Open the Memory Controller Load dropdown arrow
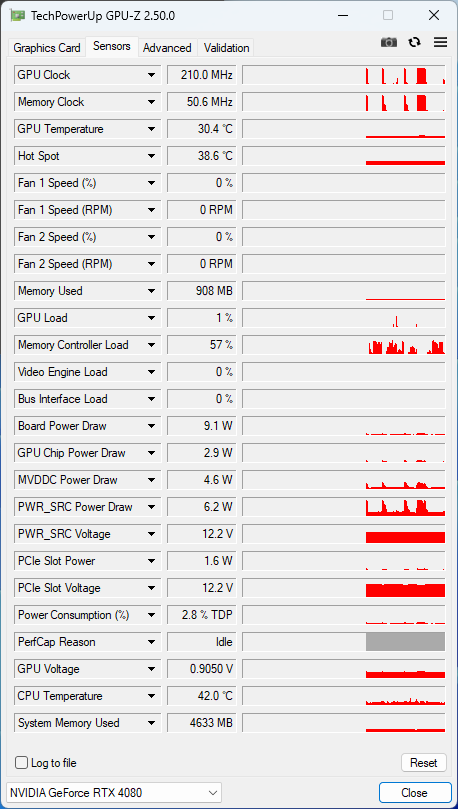The image size is (458, 809). [151, 345]
